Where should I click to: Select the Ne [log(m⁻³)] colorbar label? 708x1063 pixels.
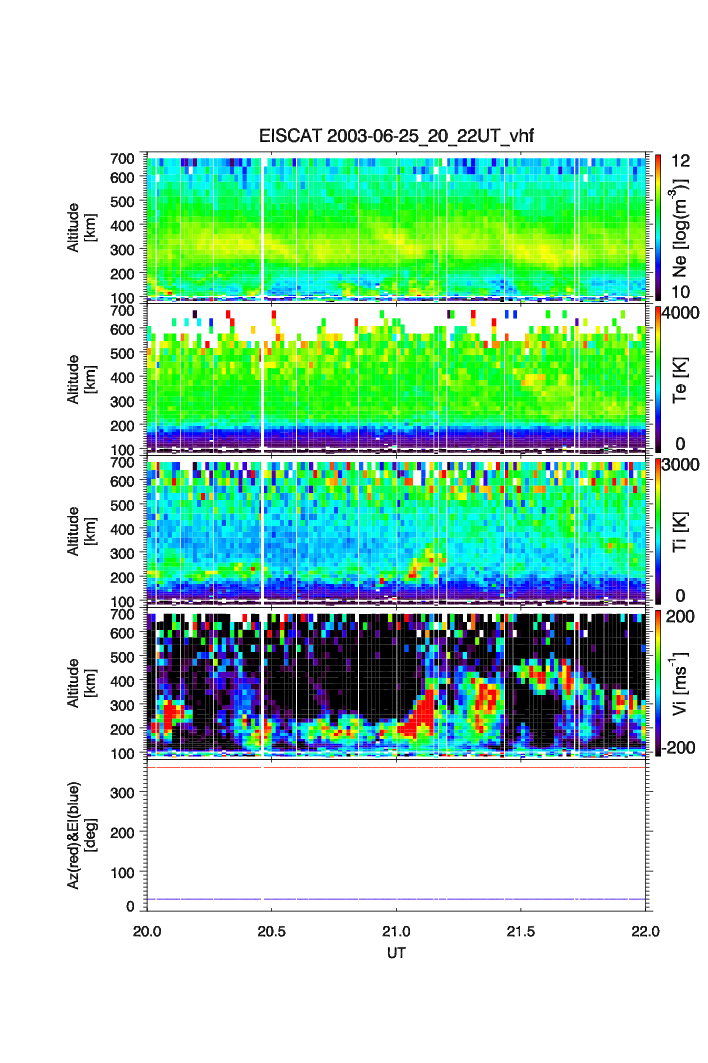coord(681,226)
